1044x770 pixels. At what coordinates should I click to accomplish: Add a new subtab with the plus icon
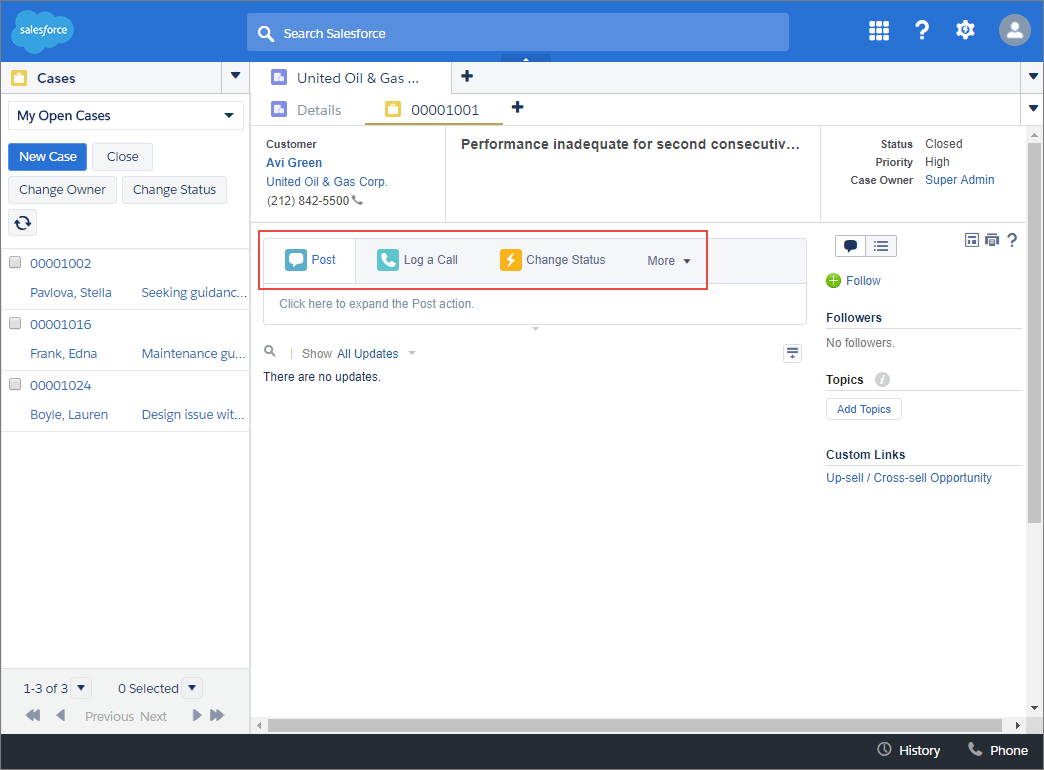pos(517,107)
